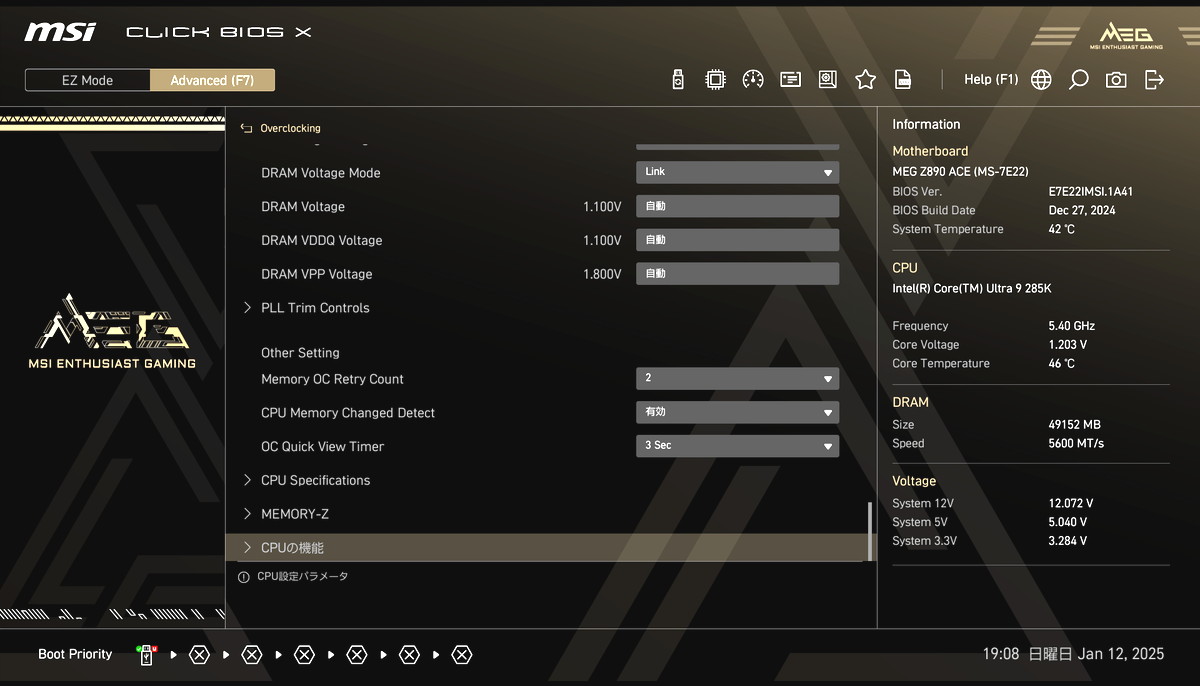Click the Intel(R) Core(TM) Ultra 9 285K text

[972, 289]
